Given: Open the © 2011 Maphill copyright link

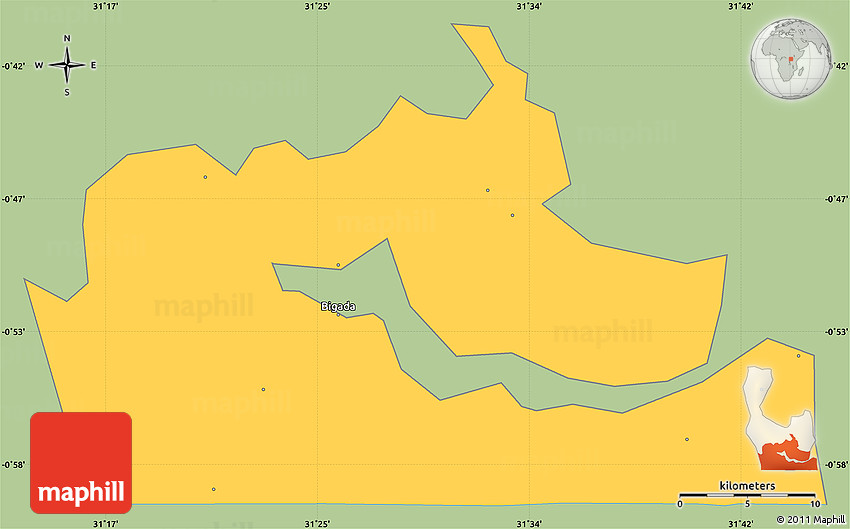Looking at the screenshot, I should point(810,520).
